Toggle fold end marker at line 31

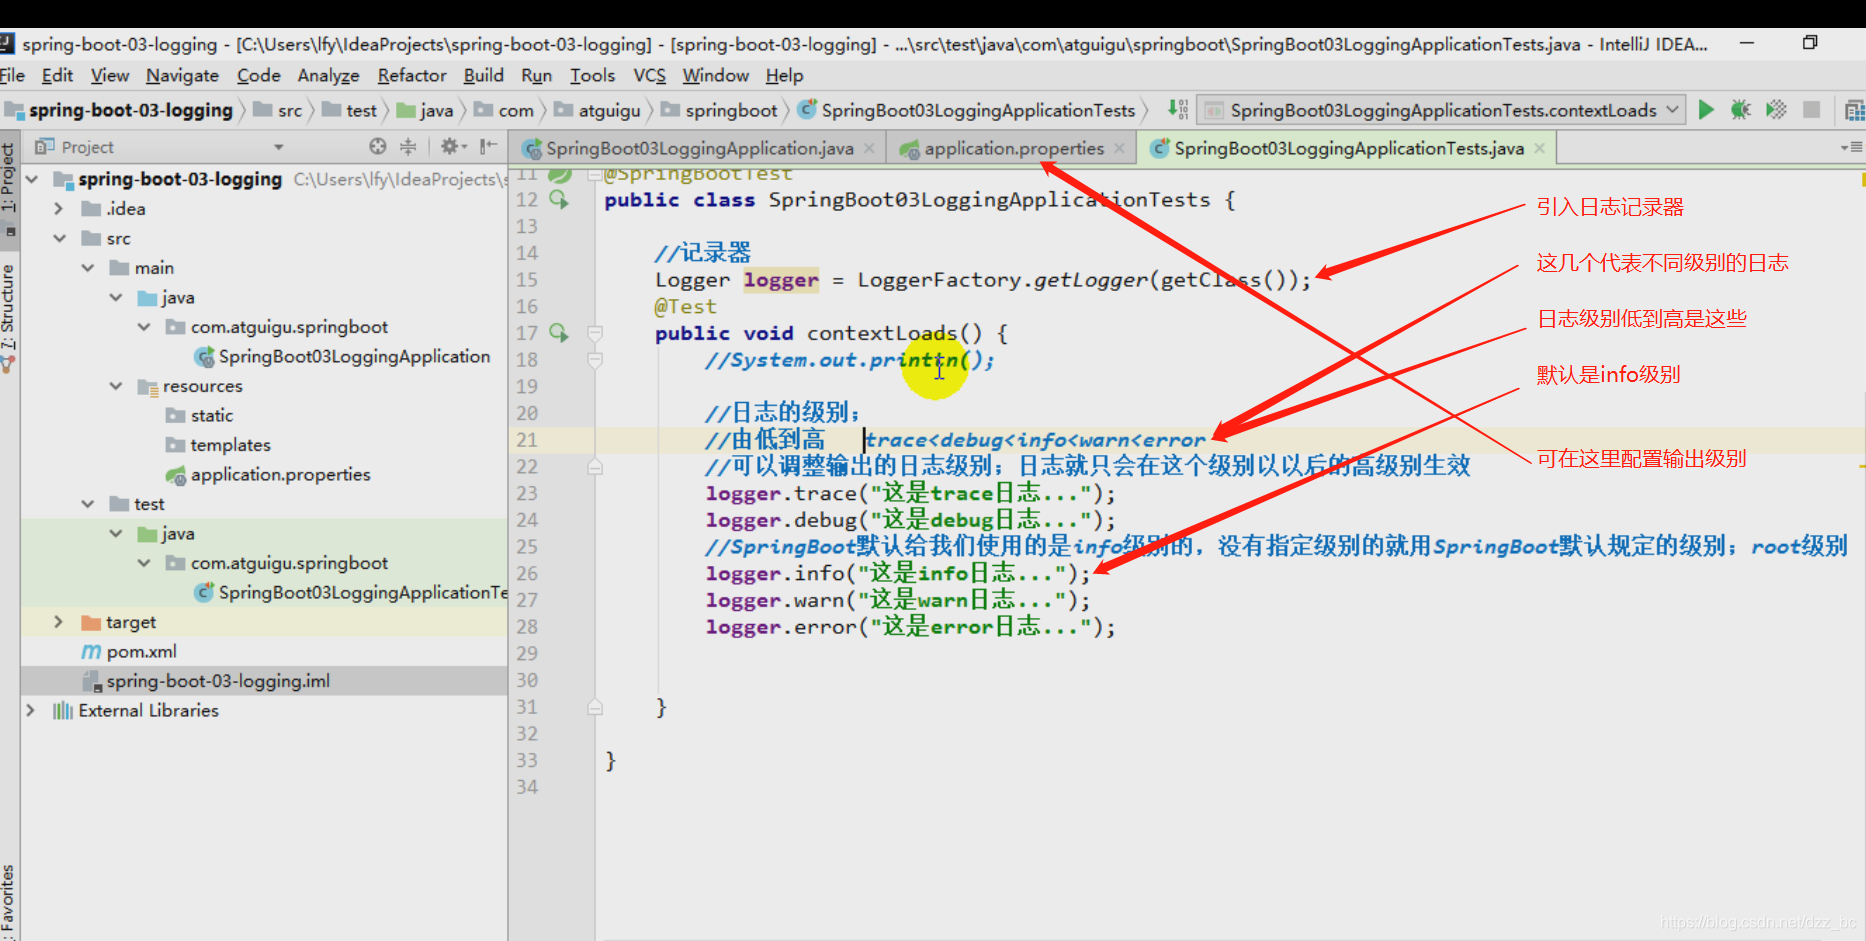(x=595, y=707)
